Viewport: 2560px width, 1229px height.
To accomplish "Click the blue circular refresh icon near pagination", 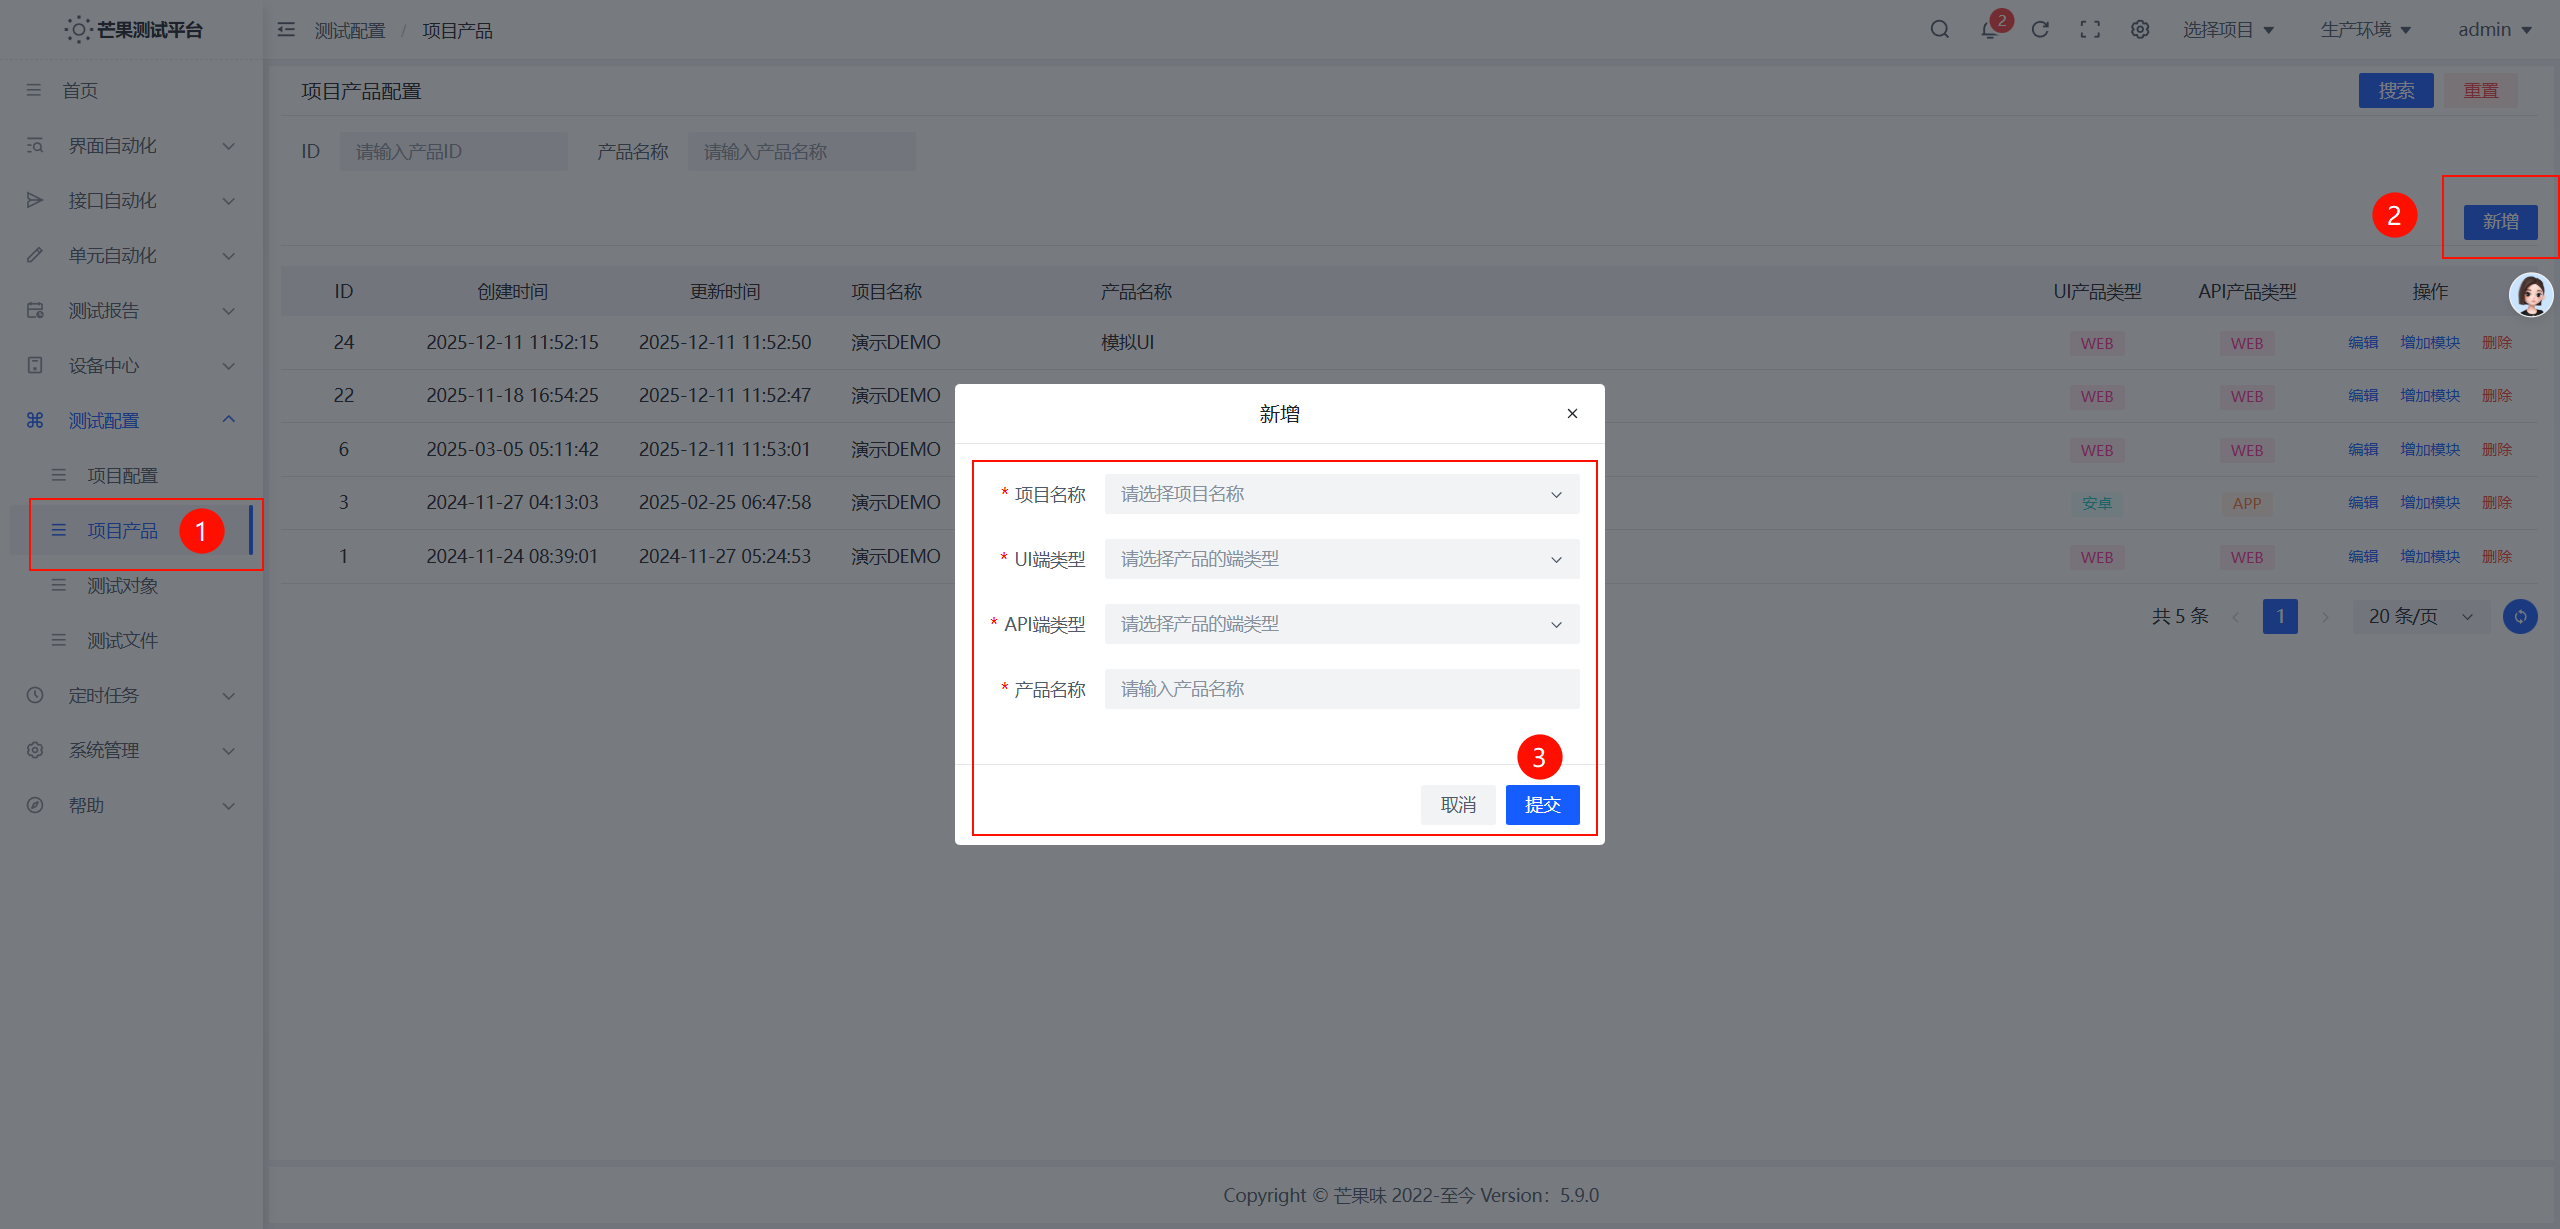I will 2520,617.
